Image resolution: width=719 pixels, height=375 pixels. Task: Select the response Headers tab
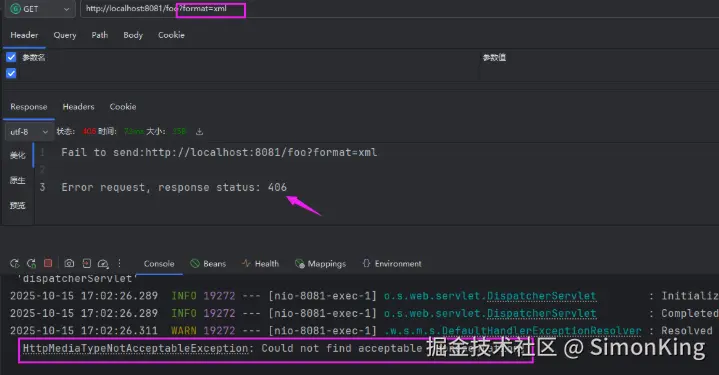coord(78,107)
